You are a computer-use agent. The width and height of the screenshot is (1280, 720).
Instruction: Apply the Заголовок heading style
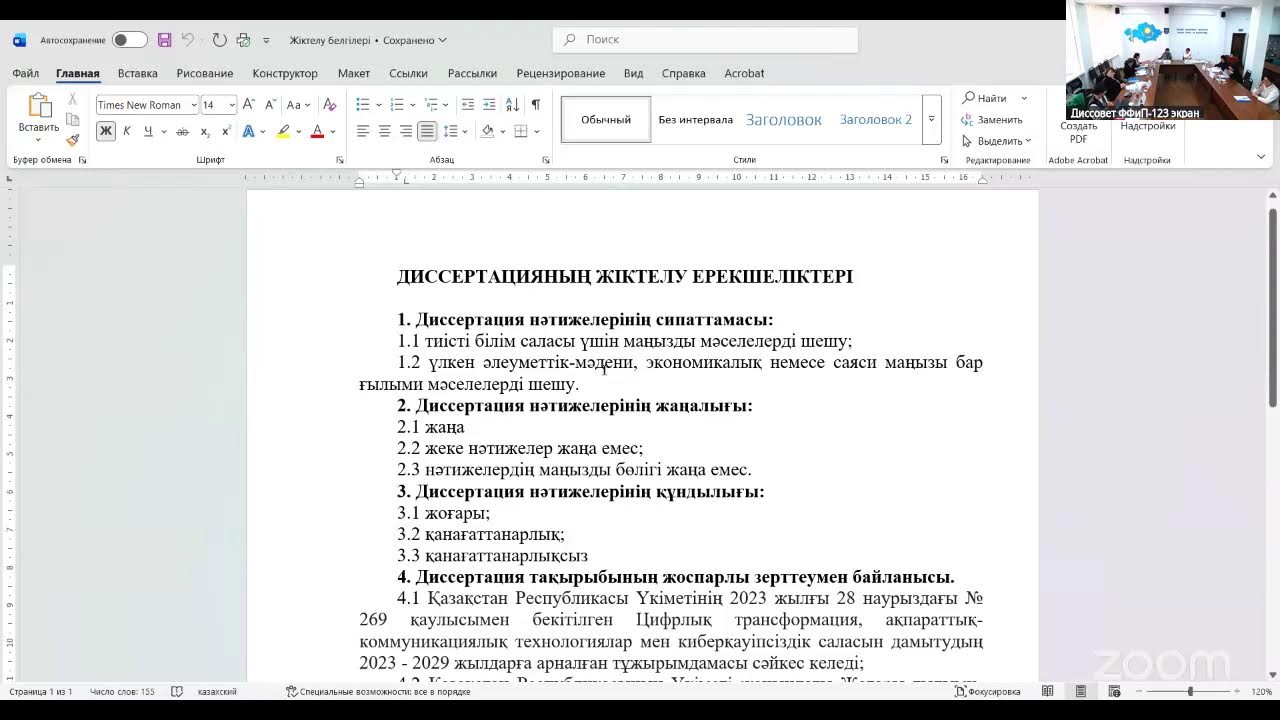pos(784,119)
